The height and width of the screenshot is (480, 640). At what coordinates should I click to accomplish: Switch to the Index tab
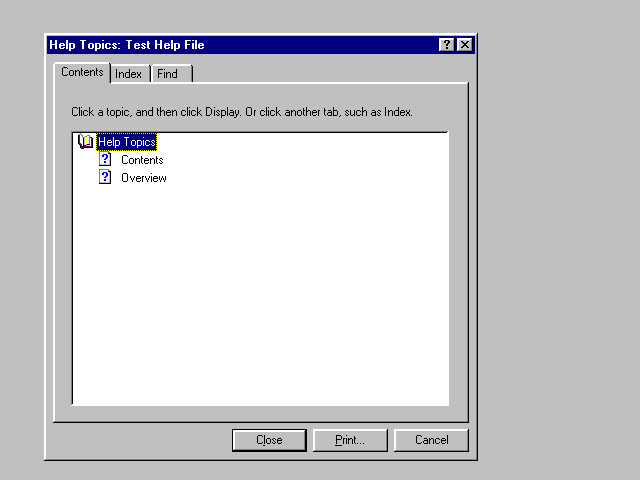tap(128, 74)
